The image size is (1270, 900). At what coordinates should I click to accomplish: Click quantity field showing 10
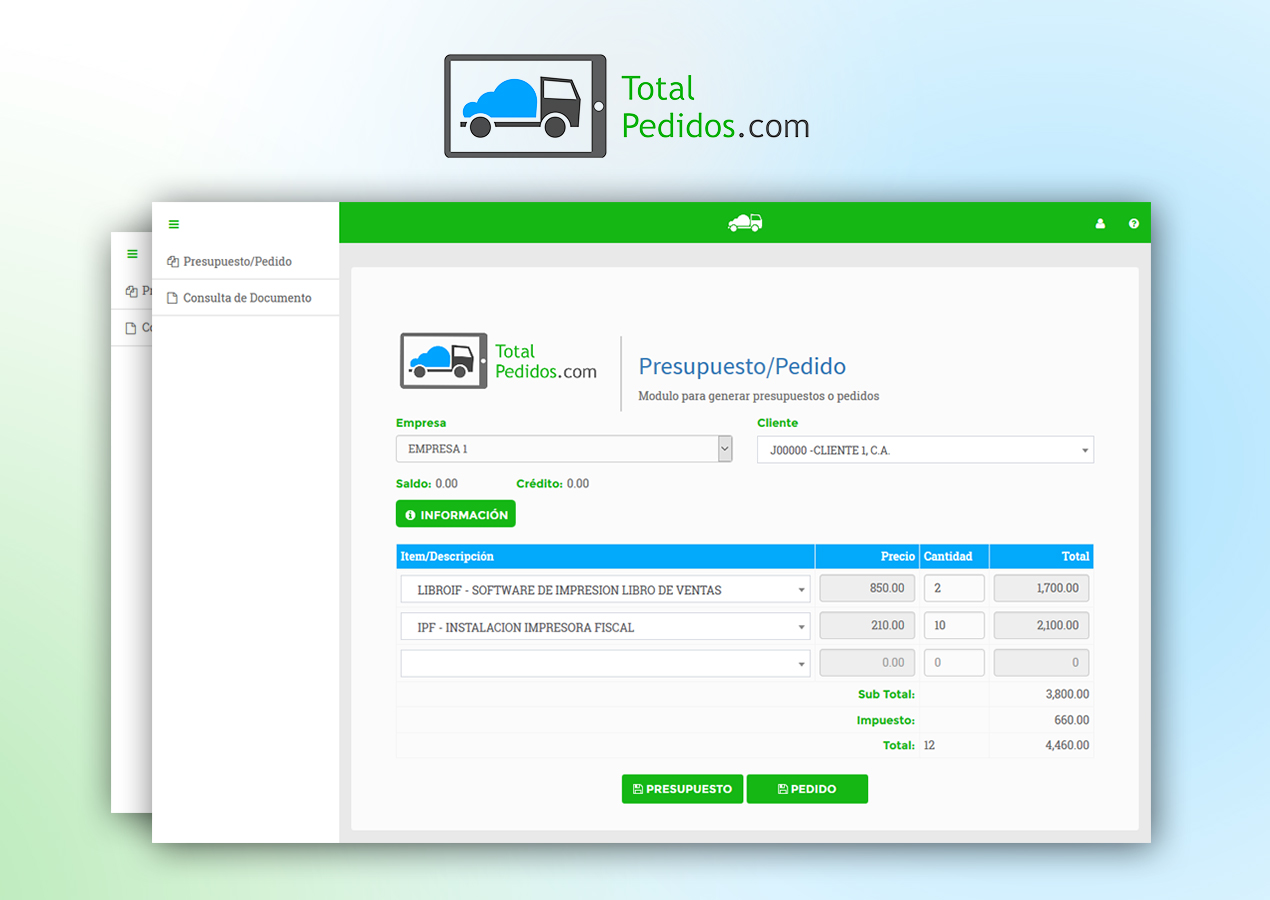(953, 625)
